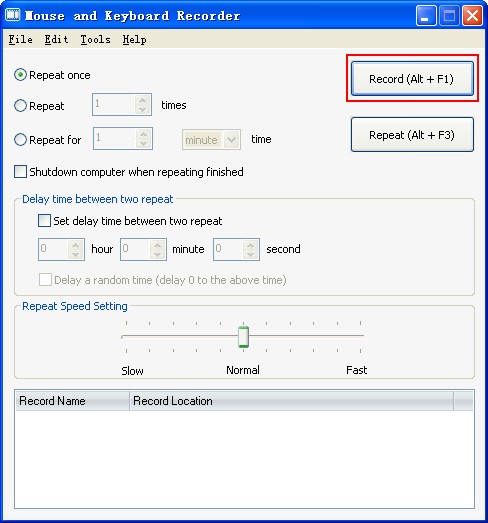The image size is (488, 523).
Task: Minimize the Mouse and Keyboard Recorder window
Action: pyautogui.click(x=426, y=16)
